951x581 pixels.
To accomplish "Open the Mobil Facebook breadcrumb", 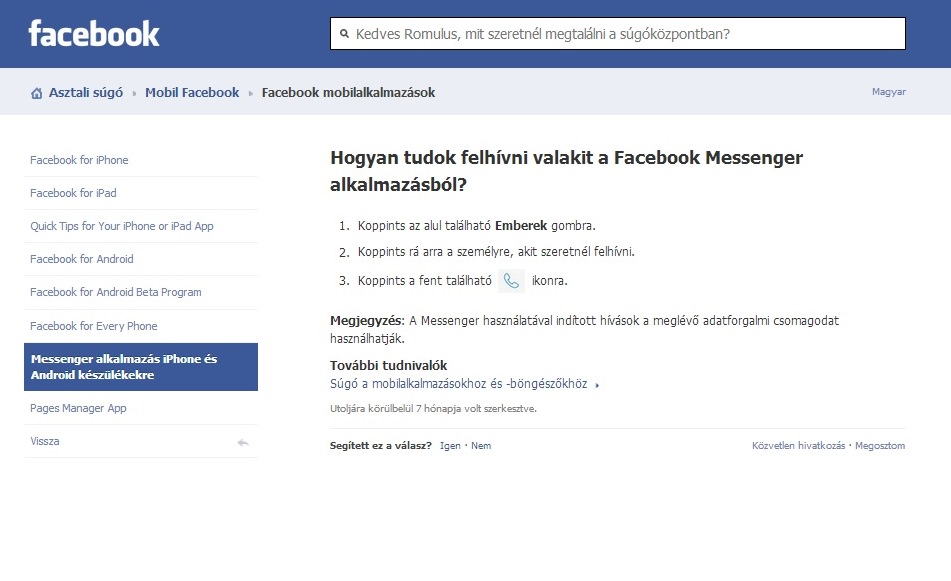I will coord(191,92).
